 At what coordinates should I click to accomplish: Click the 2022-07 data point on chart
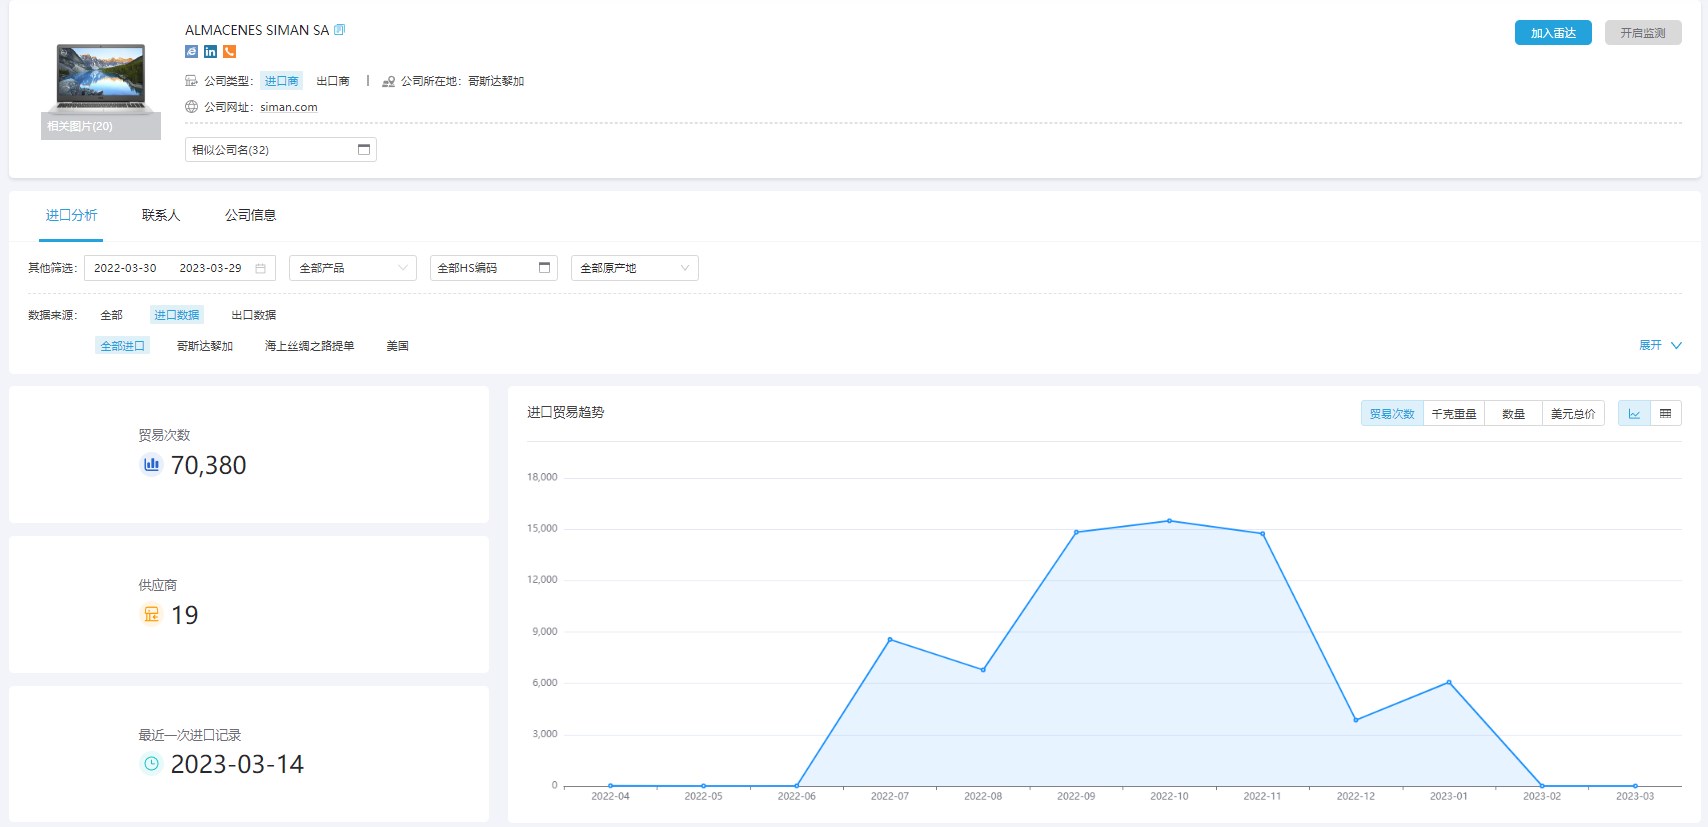890,639
